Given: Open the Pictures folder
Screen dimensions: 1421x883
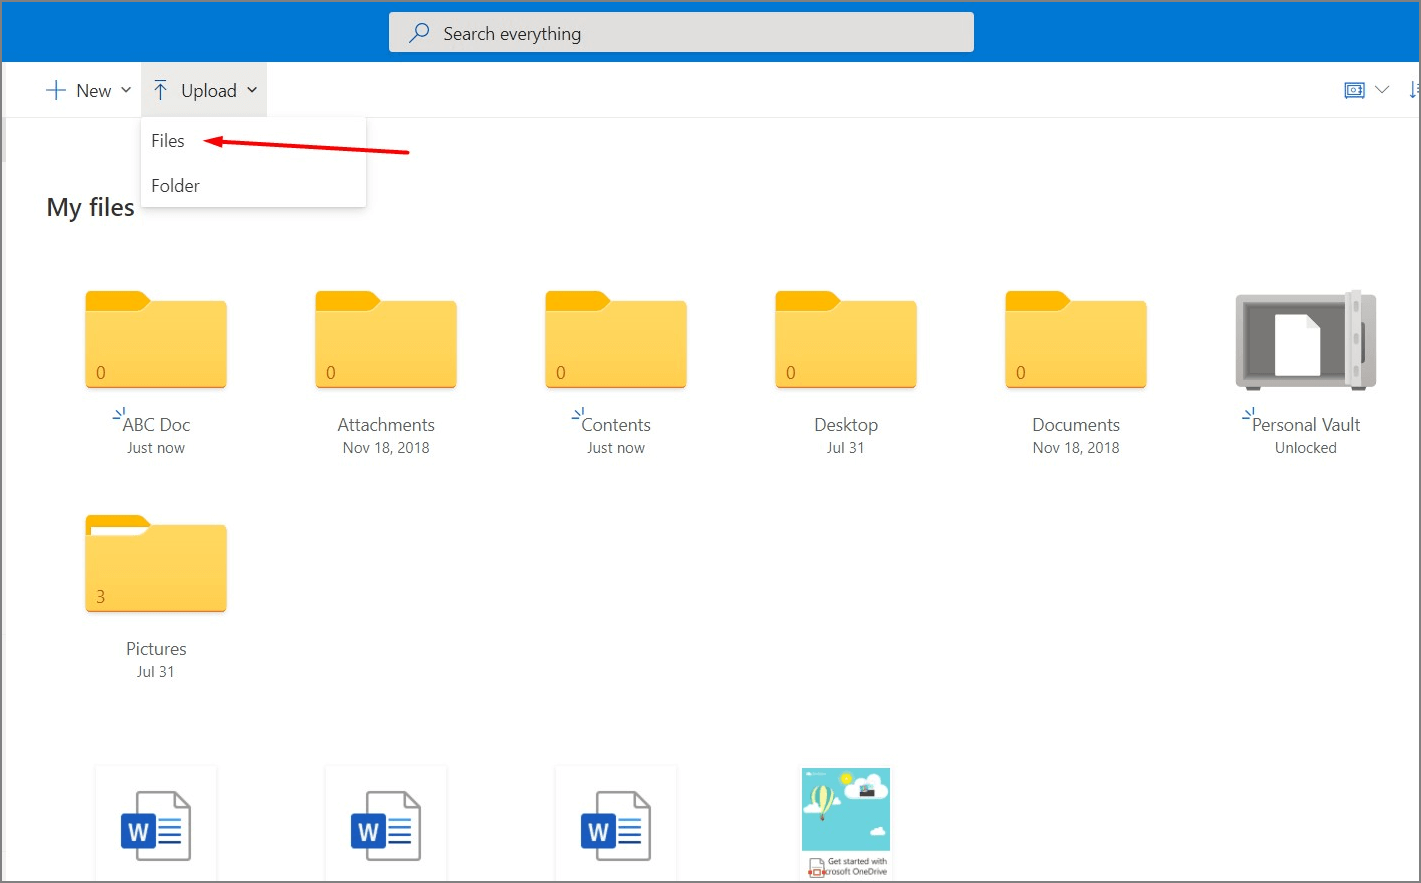Looking at the screenshot, I should tap(155, 563).
